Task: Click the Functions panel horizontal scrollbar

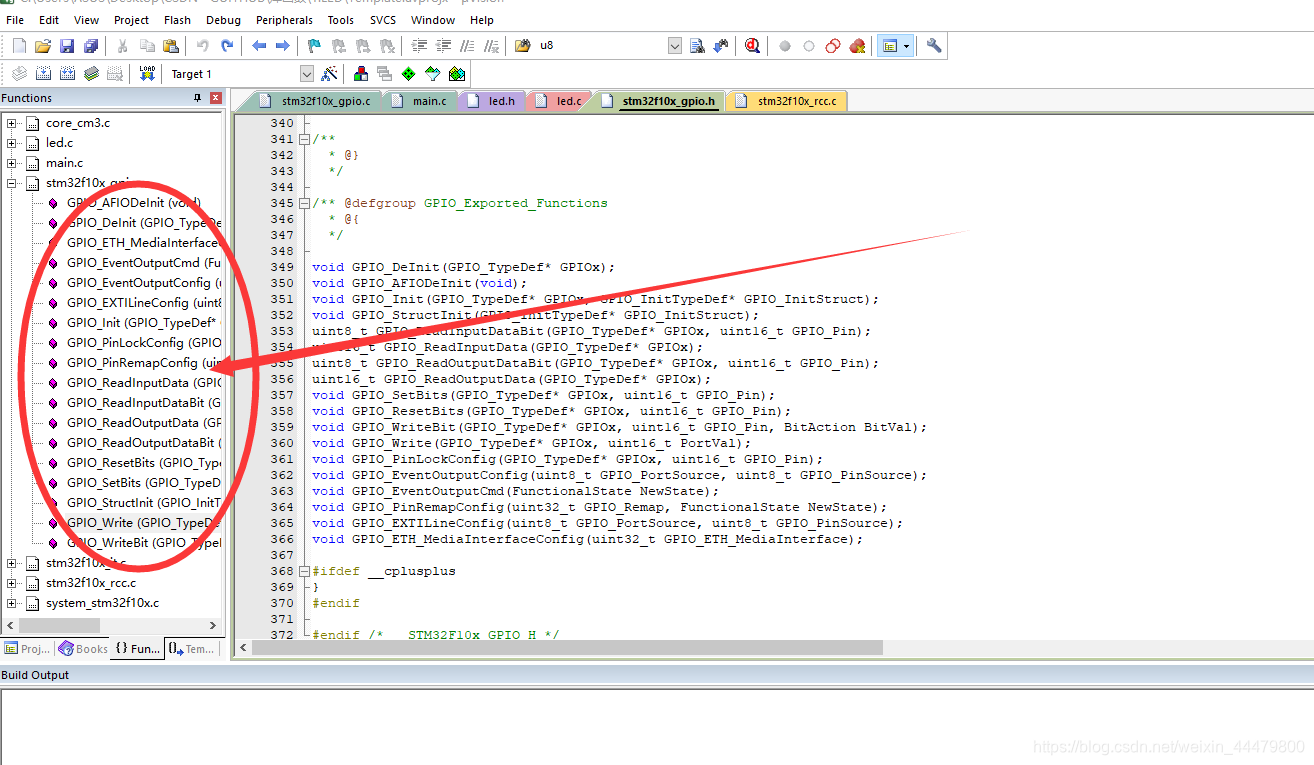Action: (x=110, y=625)
